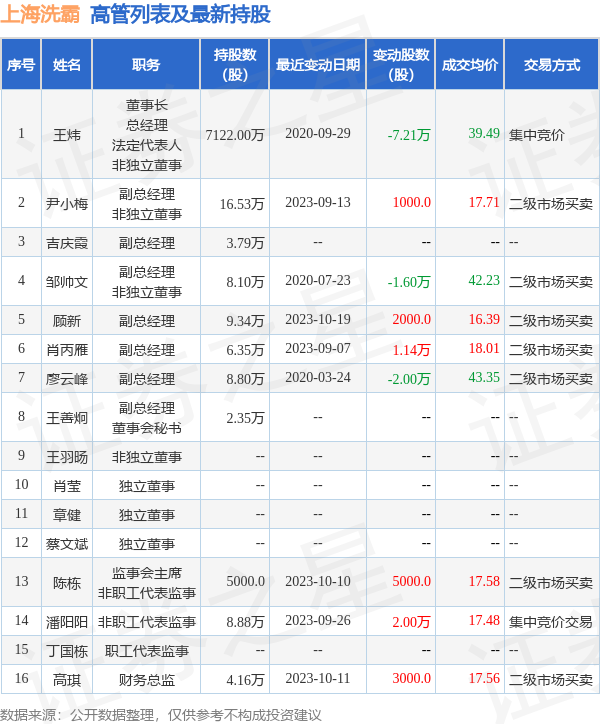Click the shareholding 7122.00万
Image resolution: width=600 pixels, height=724 pixels.
[235, 135]
